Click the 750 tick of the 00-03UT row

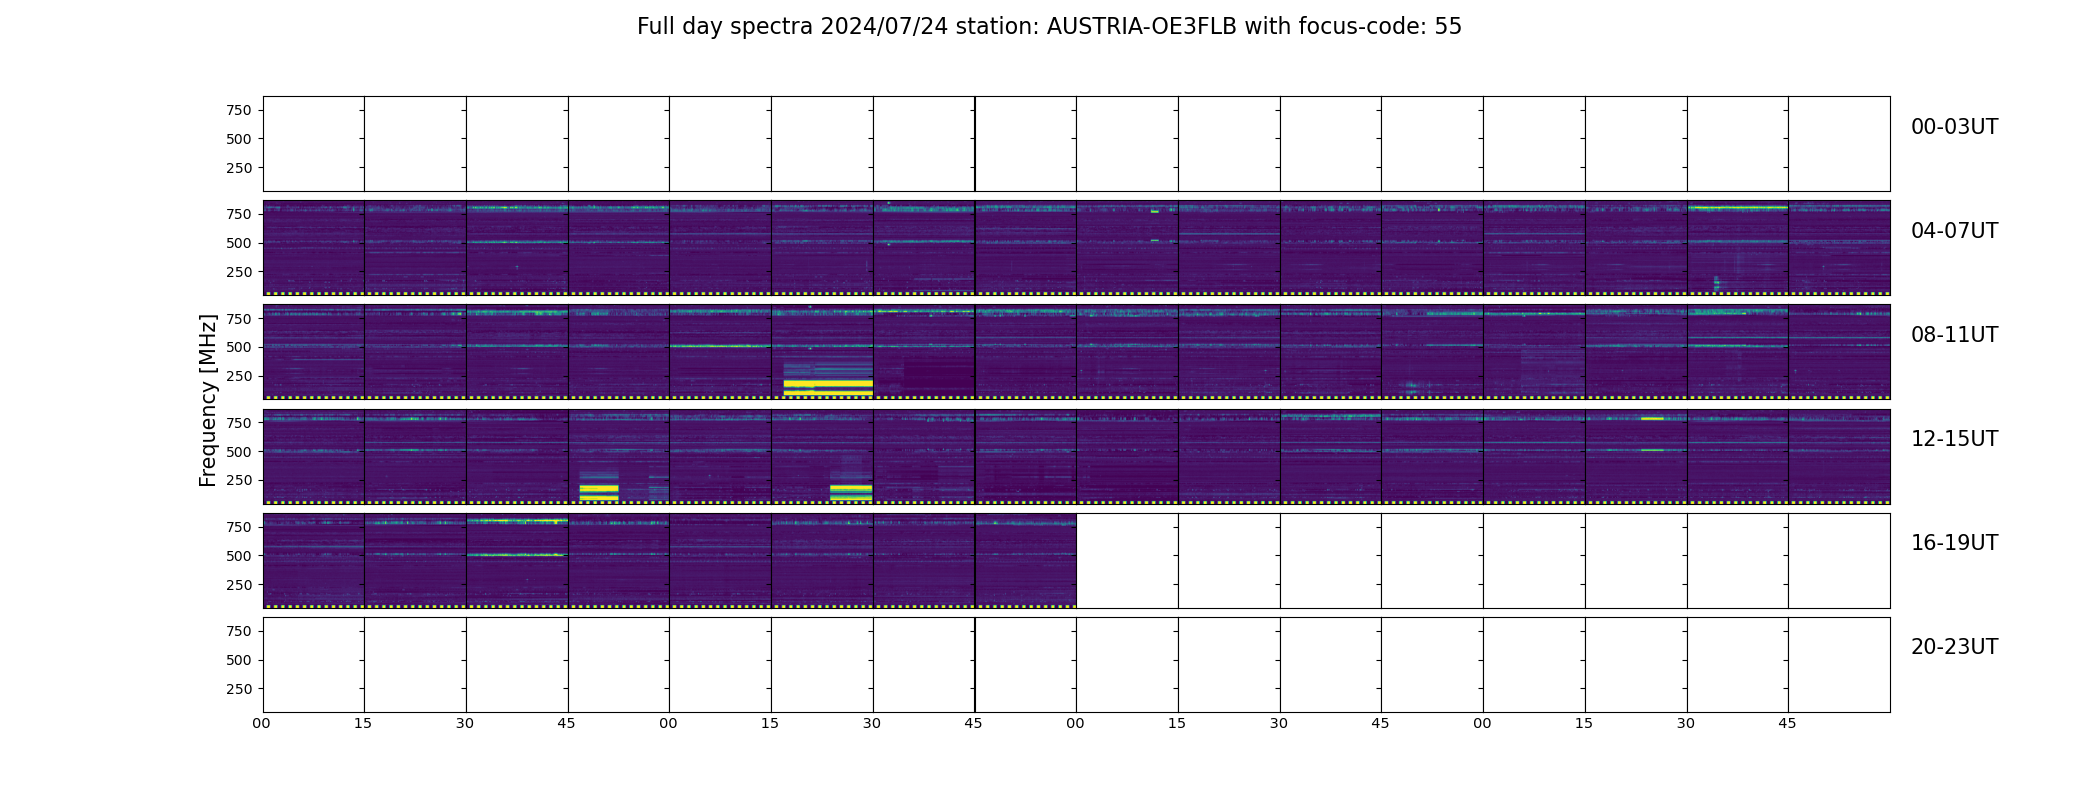[x=239, y=111]
